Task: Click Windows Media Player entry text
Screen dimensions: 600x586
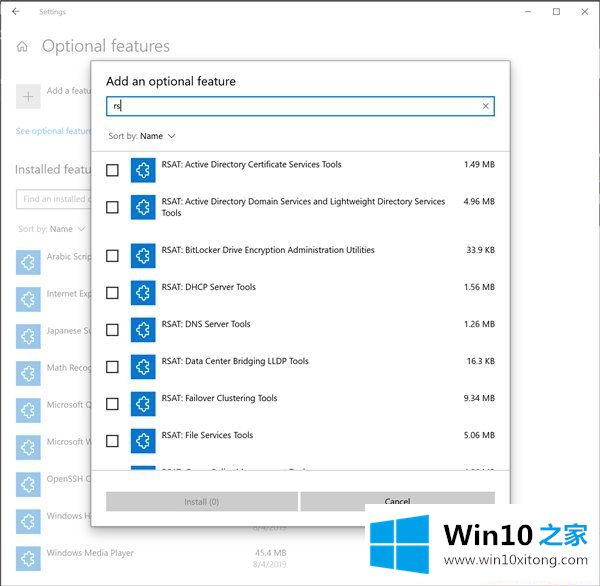Action: [90, 553]
